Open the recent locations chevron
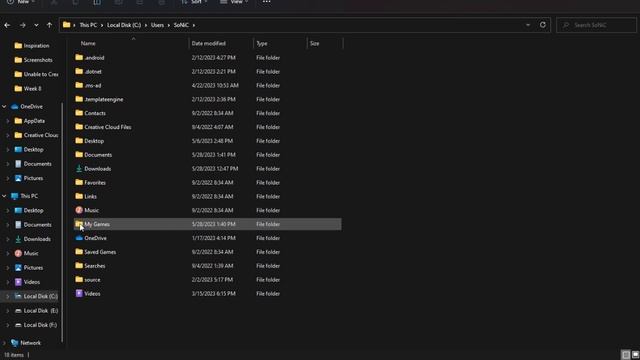The width and height of the screenshot is (640, 360). (x=36, y=25)
